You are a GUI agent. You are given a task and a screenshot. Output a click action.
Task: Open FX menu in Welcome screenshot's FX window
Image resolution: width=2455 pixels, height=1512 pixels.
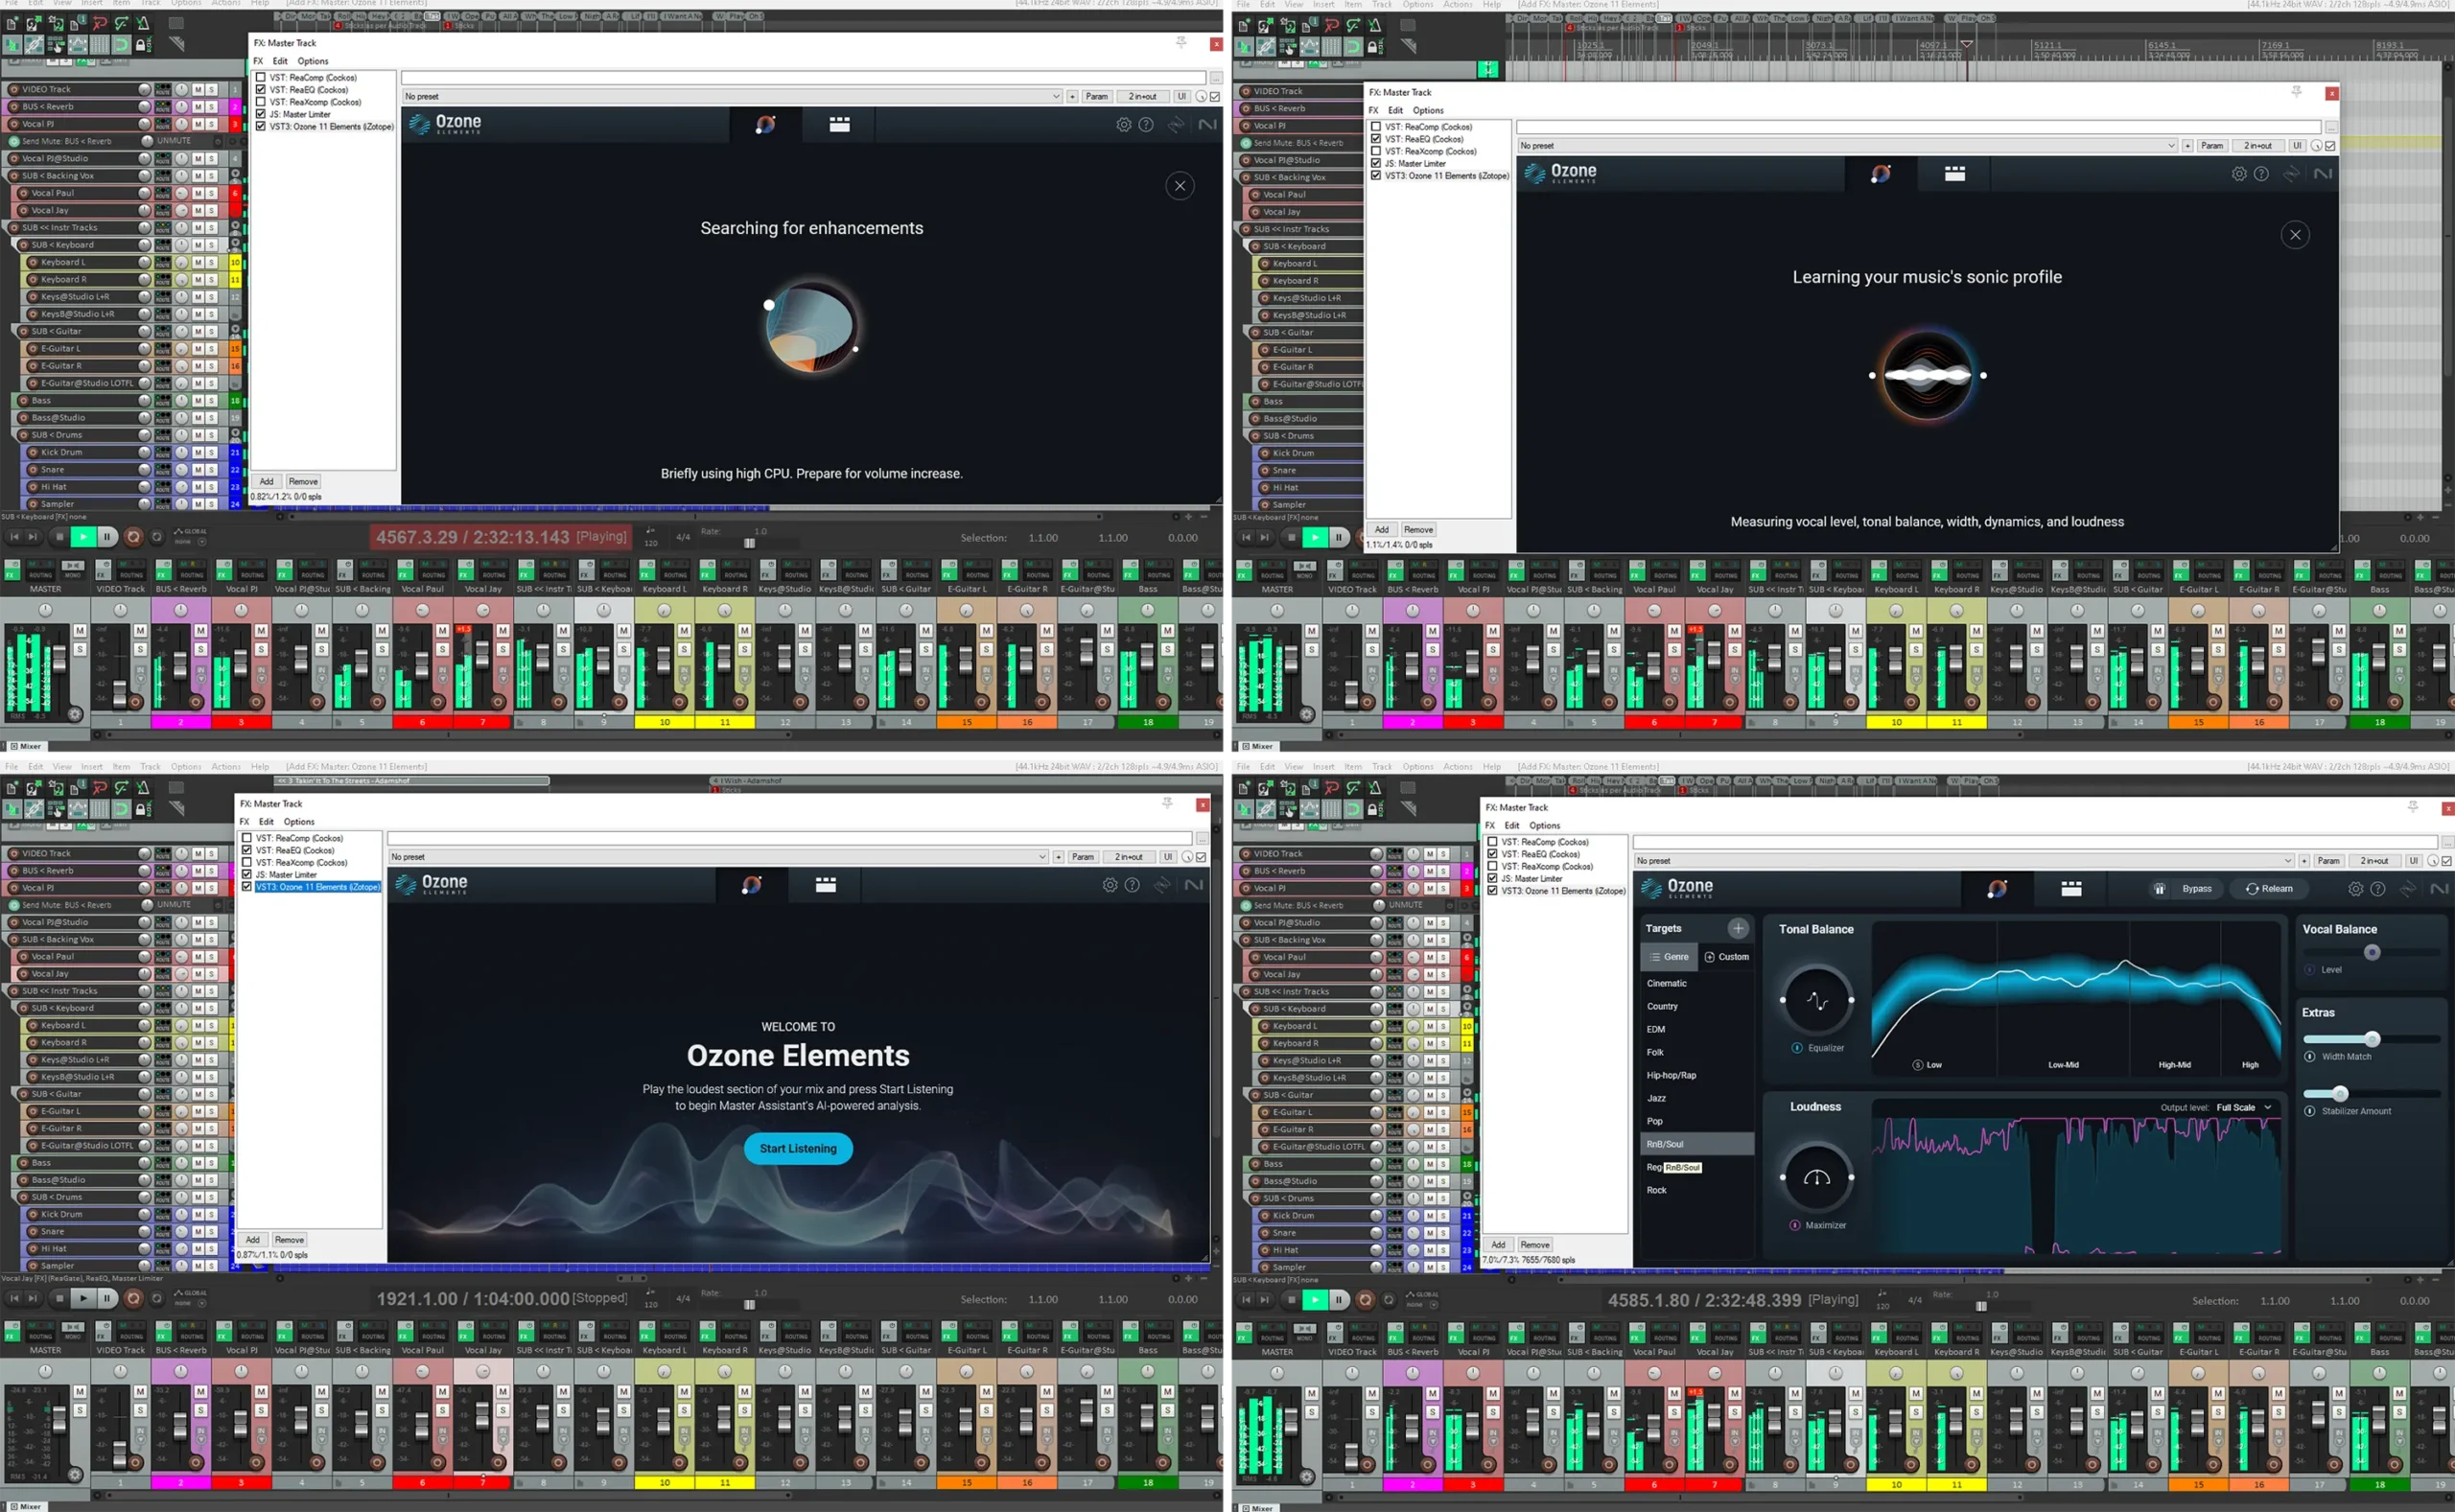244,821
